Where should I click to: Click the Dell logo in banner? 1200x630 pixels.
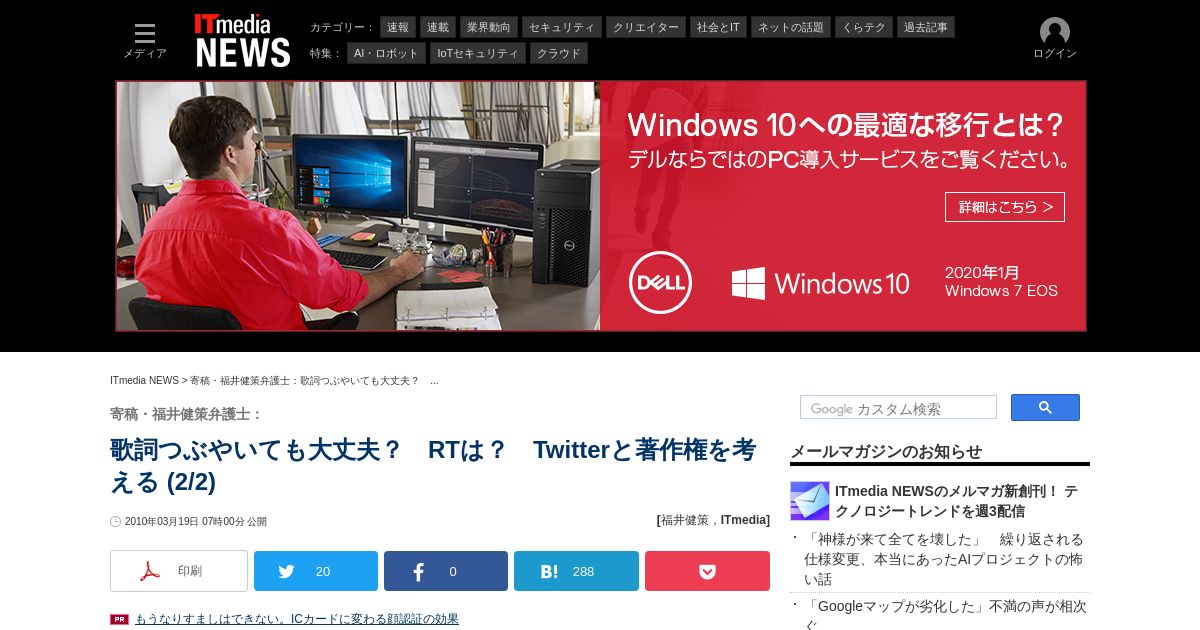(660, 282)
